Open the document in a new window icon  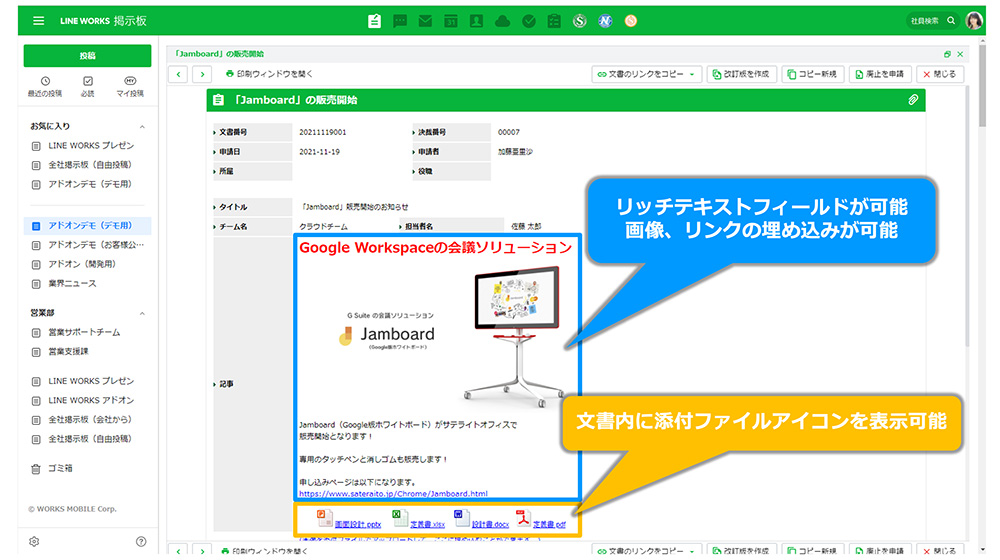pyautogui.click(x=947, y=54)
